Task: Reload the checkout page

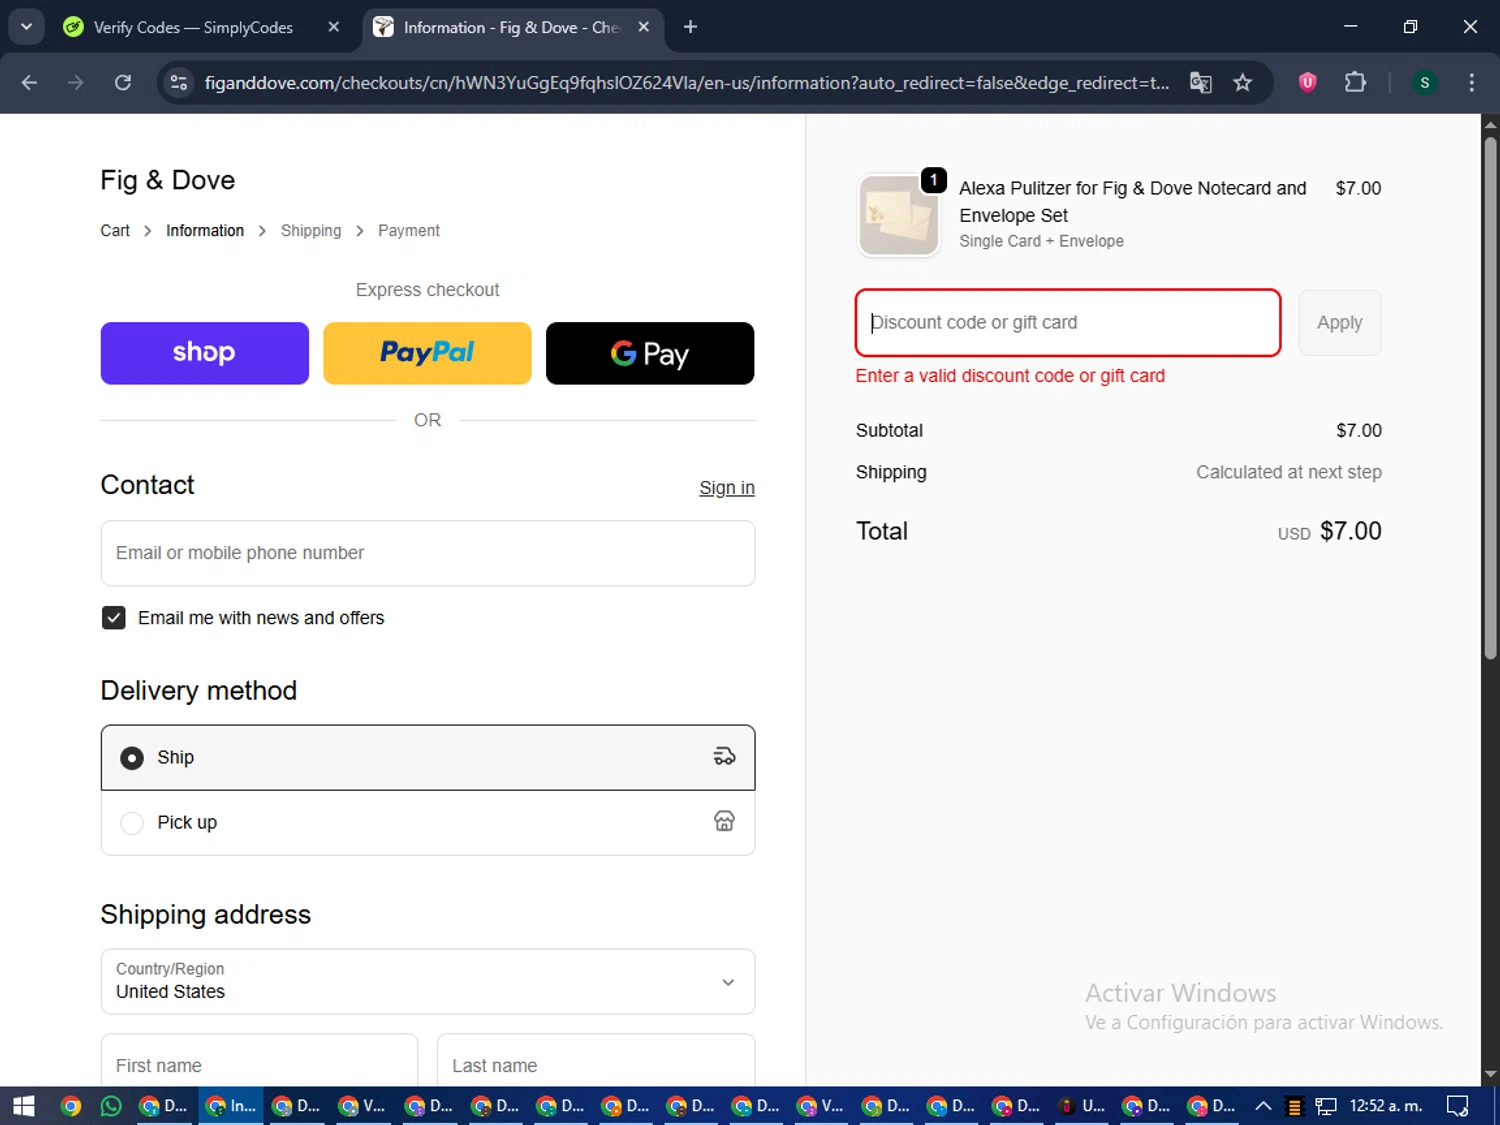Action: click(x=123, y=82)
